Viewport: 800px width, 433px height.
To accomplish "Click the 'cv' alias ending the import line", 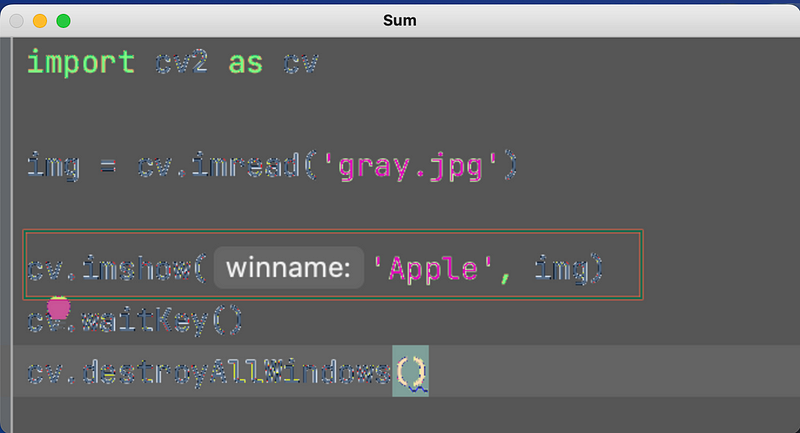I will coord(300,63).
